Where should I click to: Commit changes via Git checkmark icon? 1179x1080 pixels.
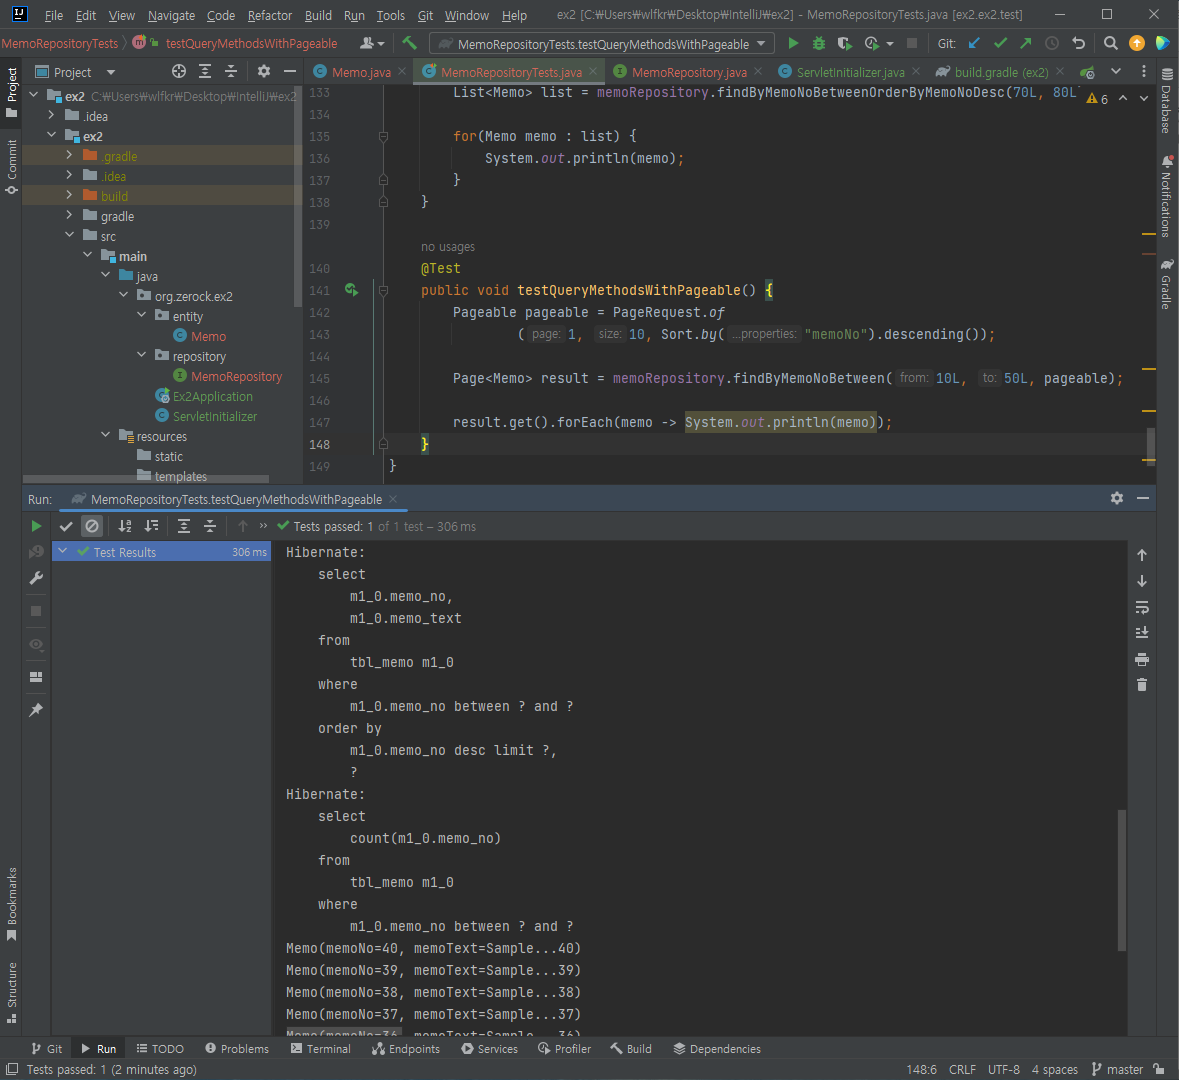(x=1000, y=44)
